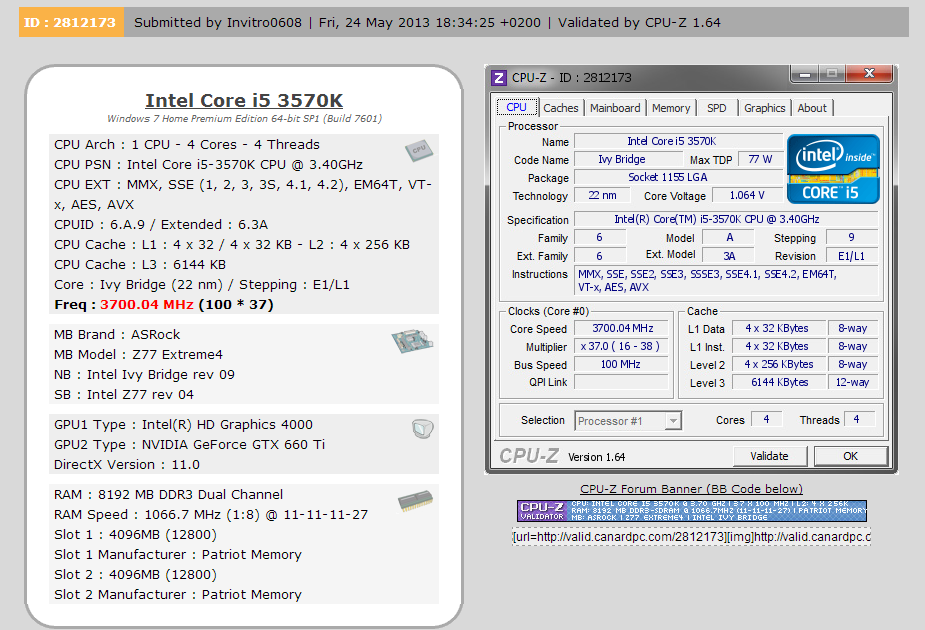The height and width of the screenshot is (630, 925).
Task: Click the Package value Socket 1155 LGA
Action: point(678,177)
